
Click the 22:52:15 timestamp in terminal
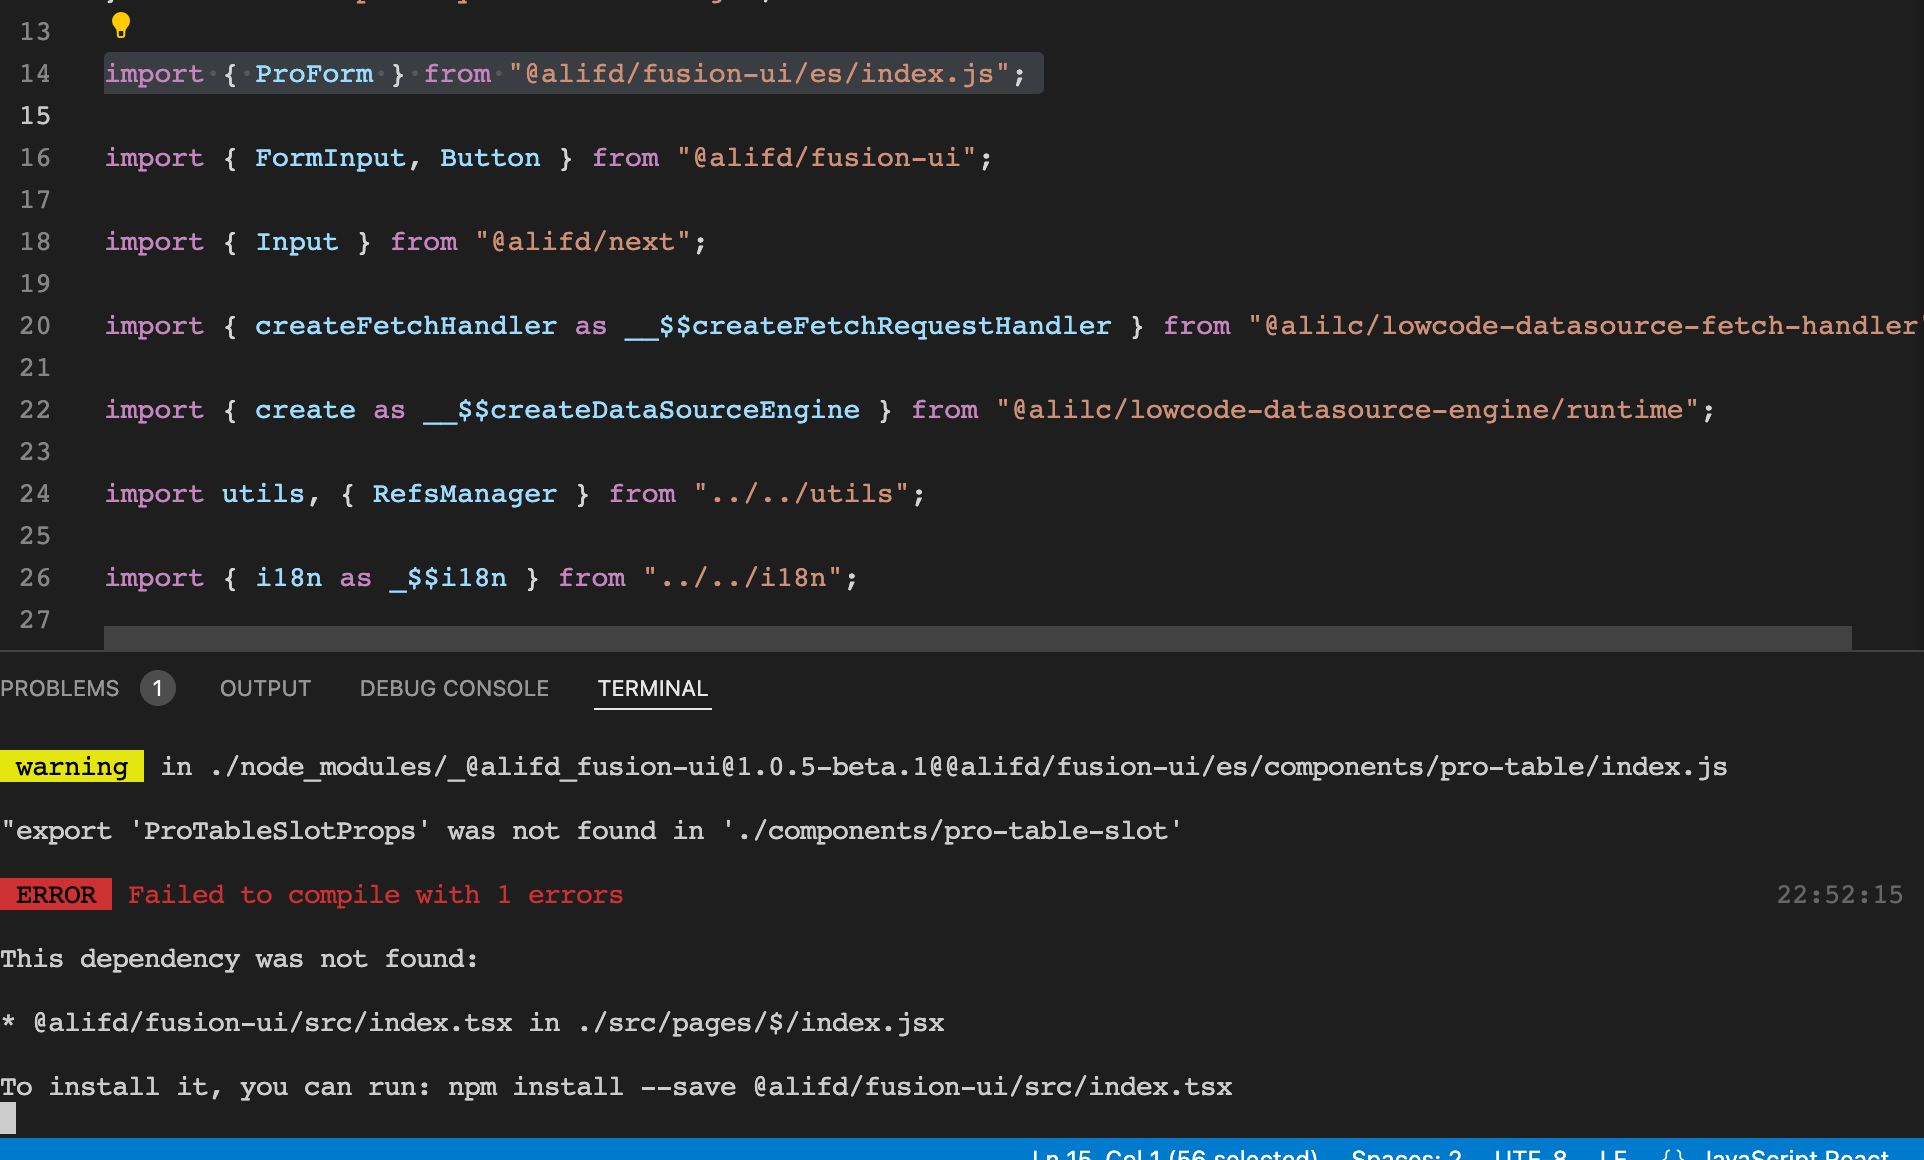pos(1840,894)
